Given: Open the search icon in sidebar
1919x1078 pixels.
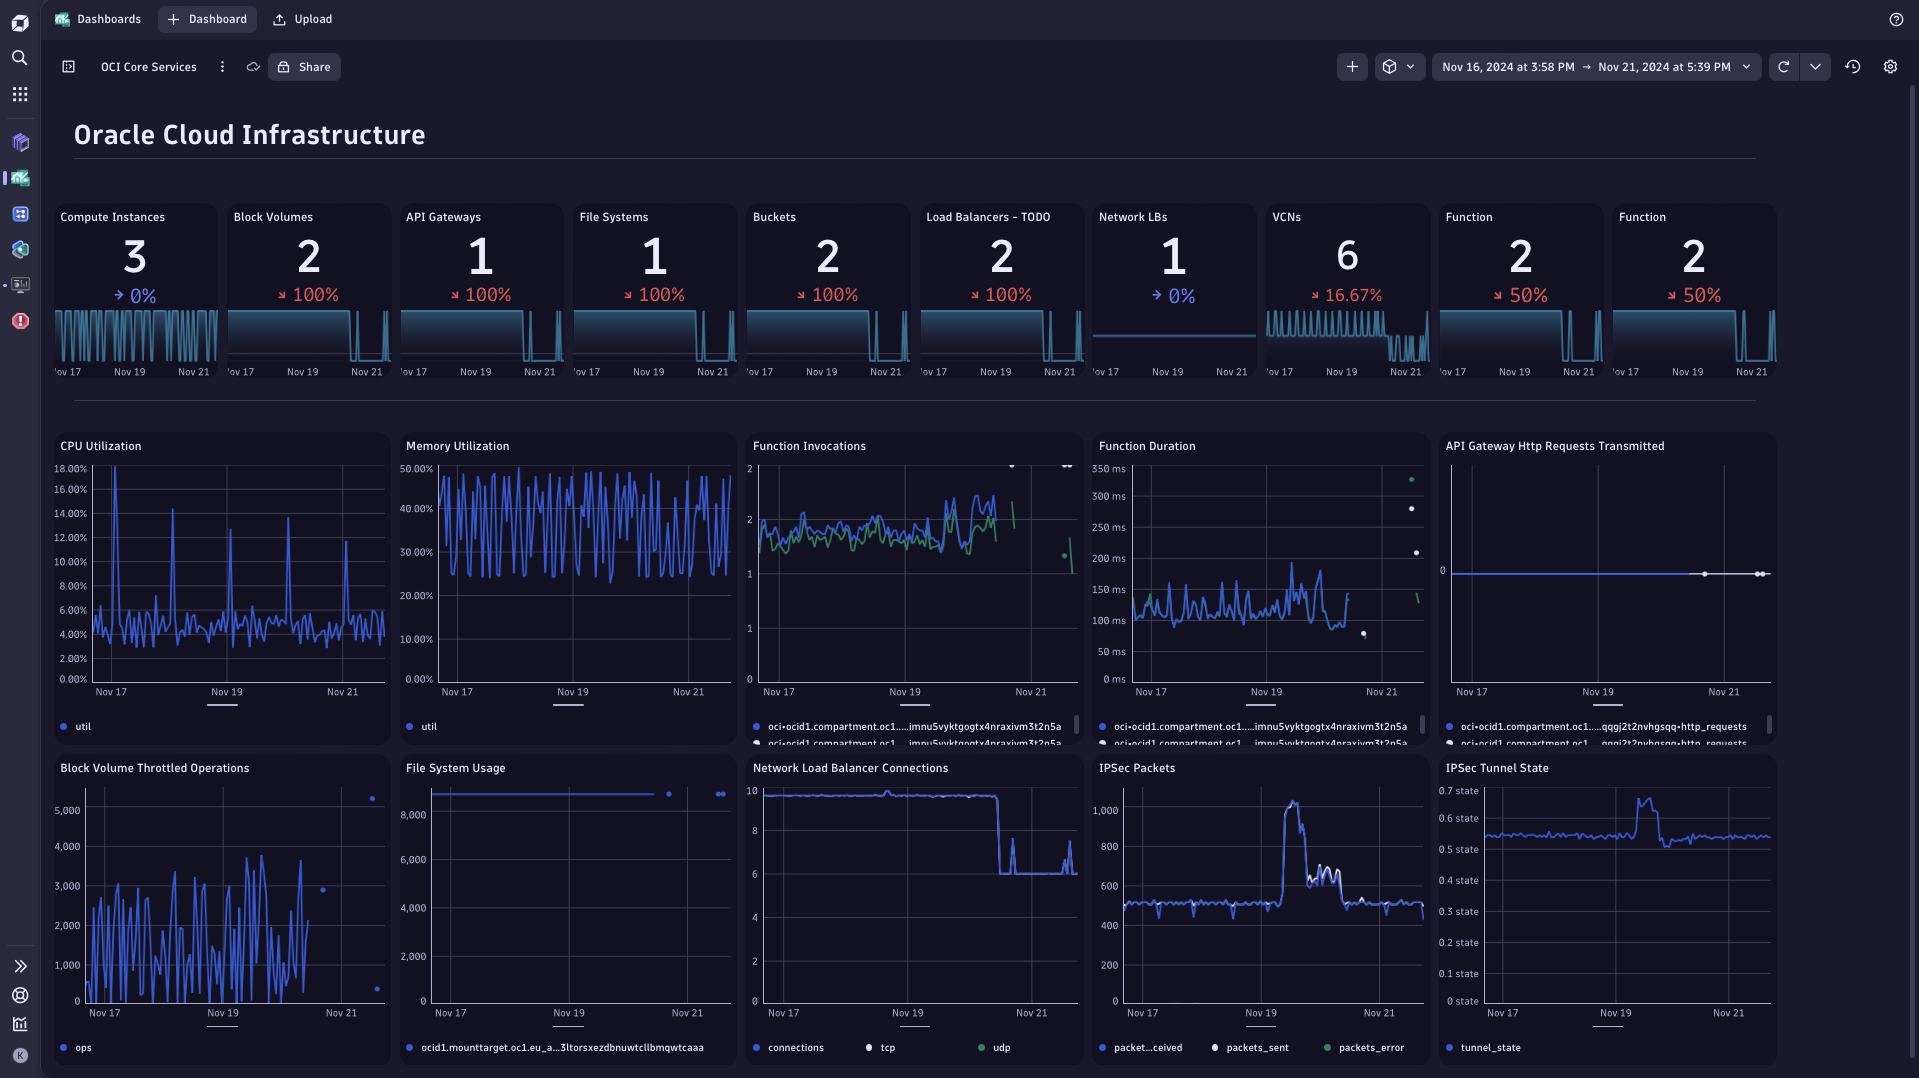Looking at the screenshot, I should coord(20,58).
